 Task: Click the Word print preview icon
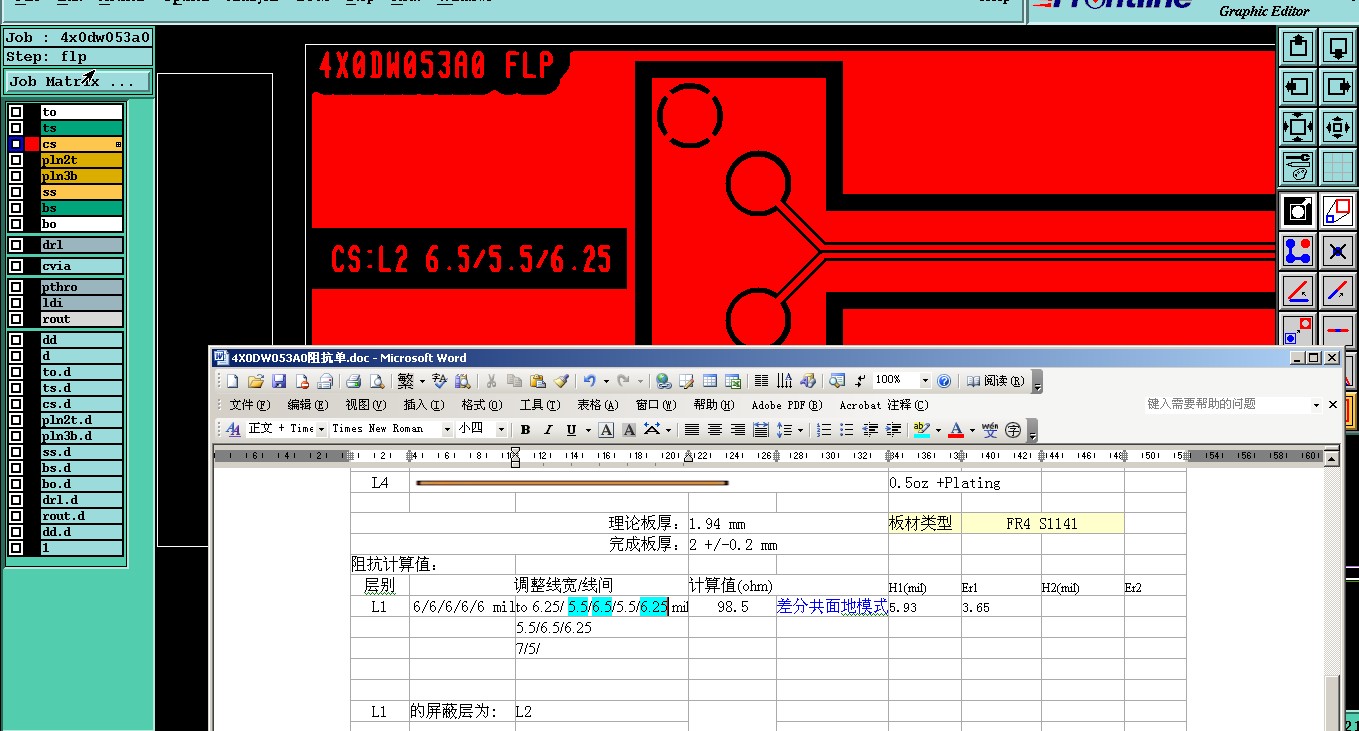click(x=376, y=381)
